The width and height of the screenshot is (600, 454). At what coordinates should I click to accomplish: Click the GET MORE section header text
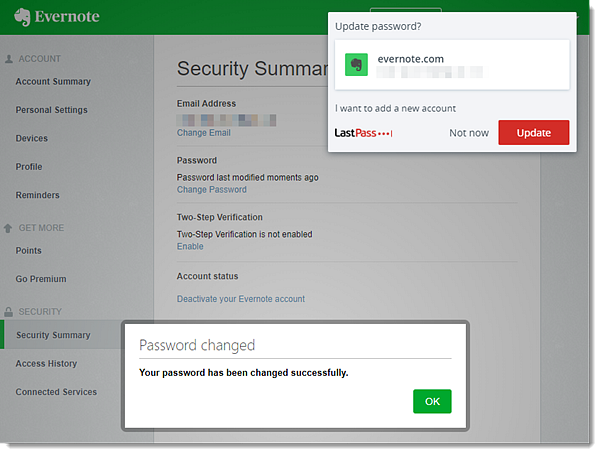41,228
